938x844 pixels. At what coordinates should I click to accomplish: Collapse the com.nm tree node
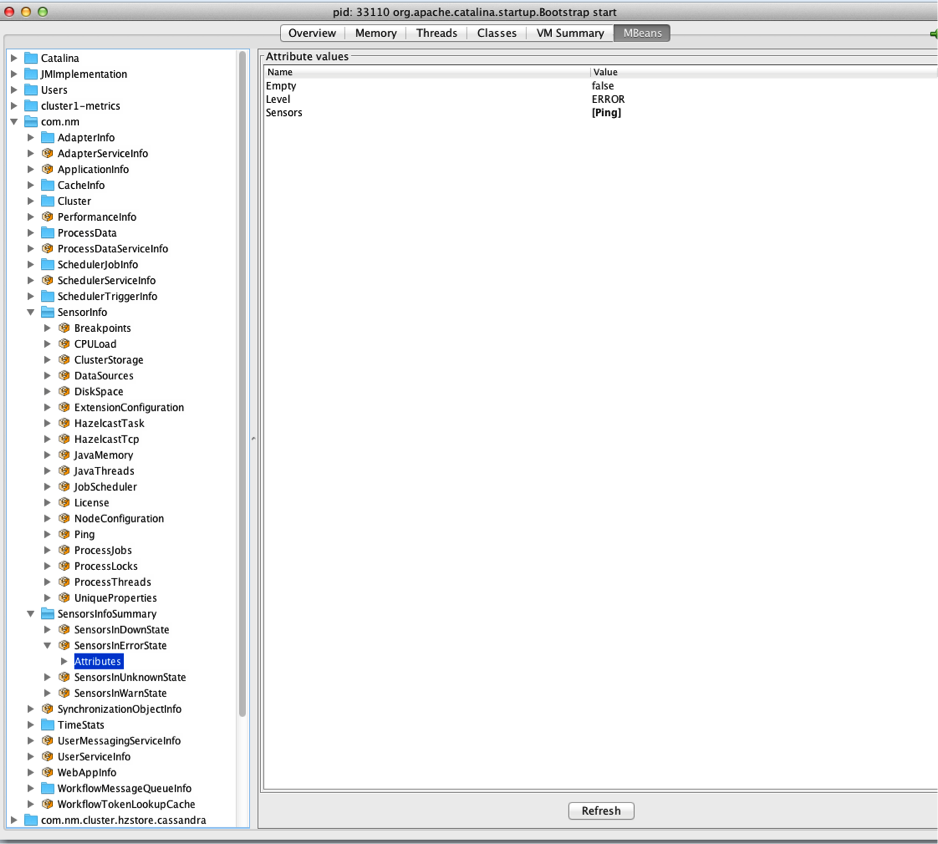coord(14,122)
